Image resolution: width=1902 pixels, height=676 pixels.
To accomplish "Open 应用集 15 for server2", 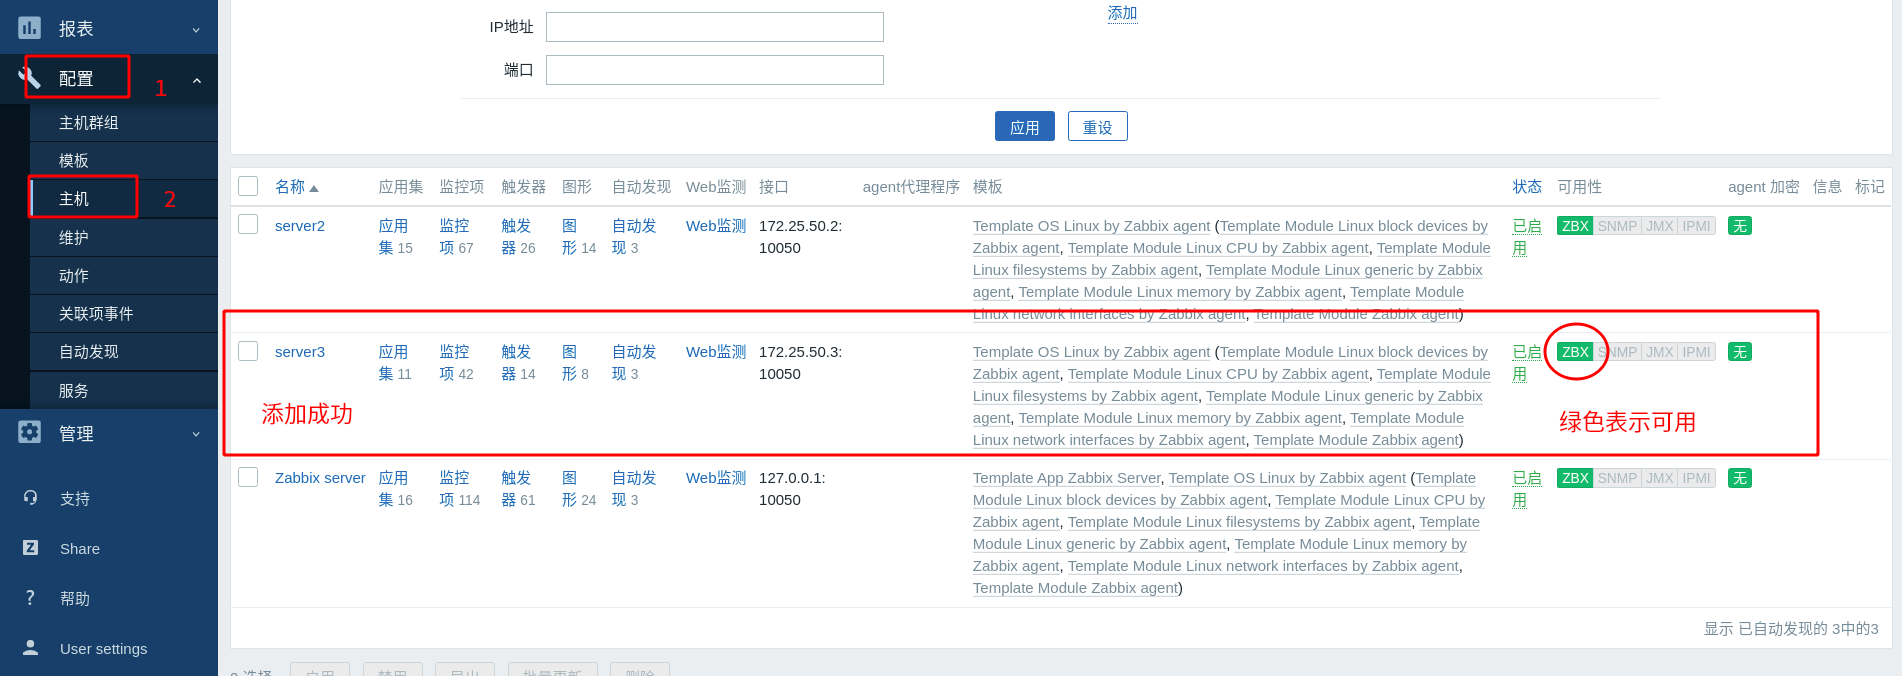I will tap(394, 237).
